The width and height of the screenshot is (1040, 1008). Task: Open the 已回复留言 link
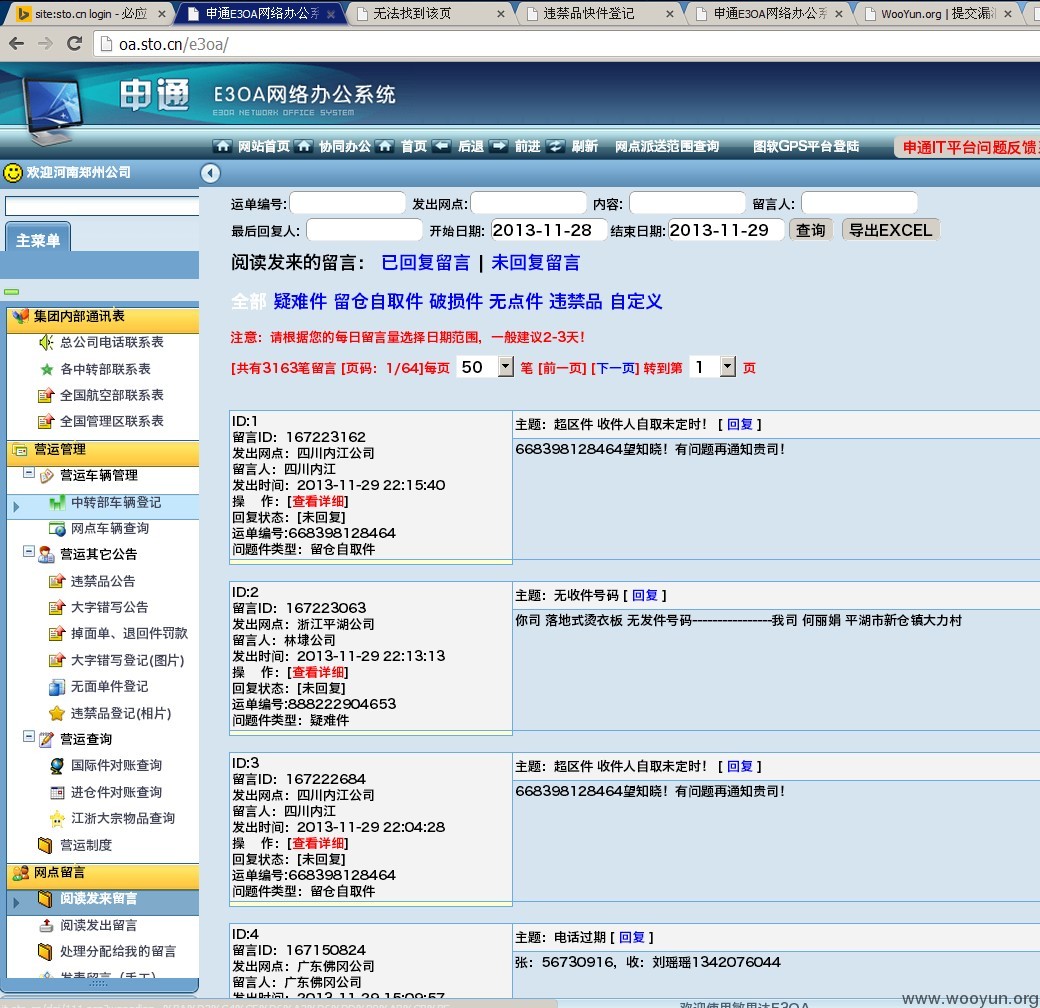click(425, 263)
